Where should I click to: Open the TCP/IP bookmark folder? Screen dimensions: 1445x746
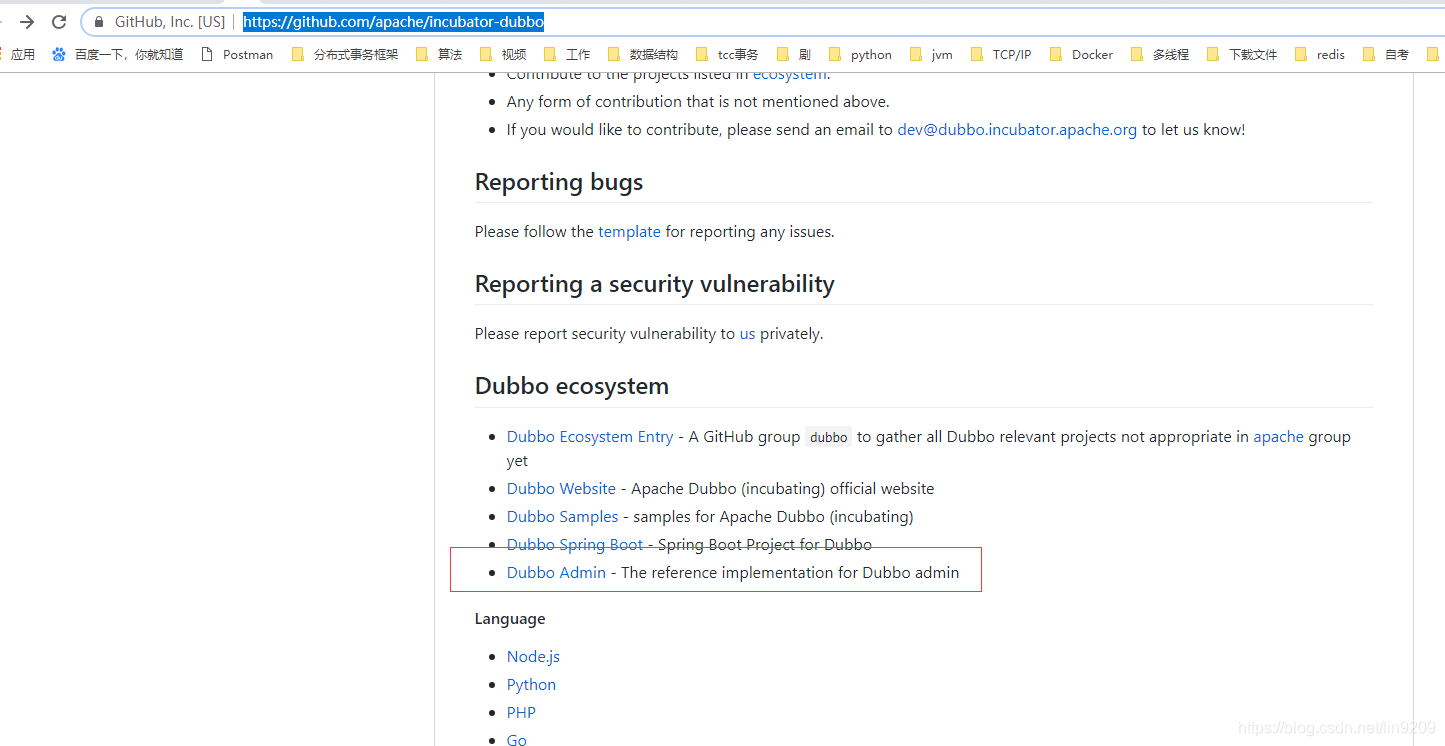pos(1001,55)
